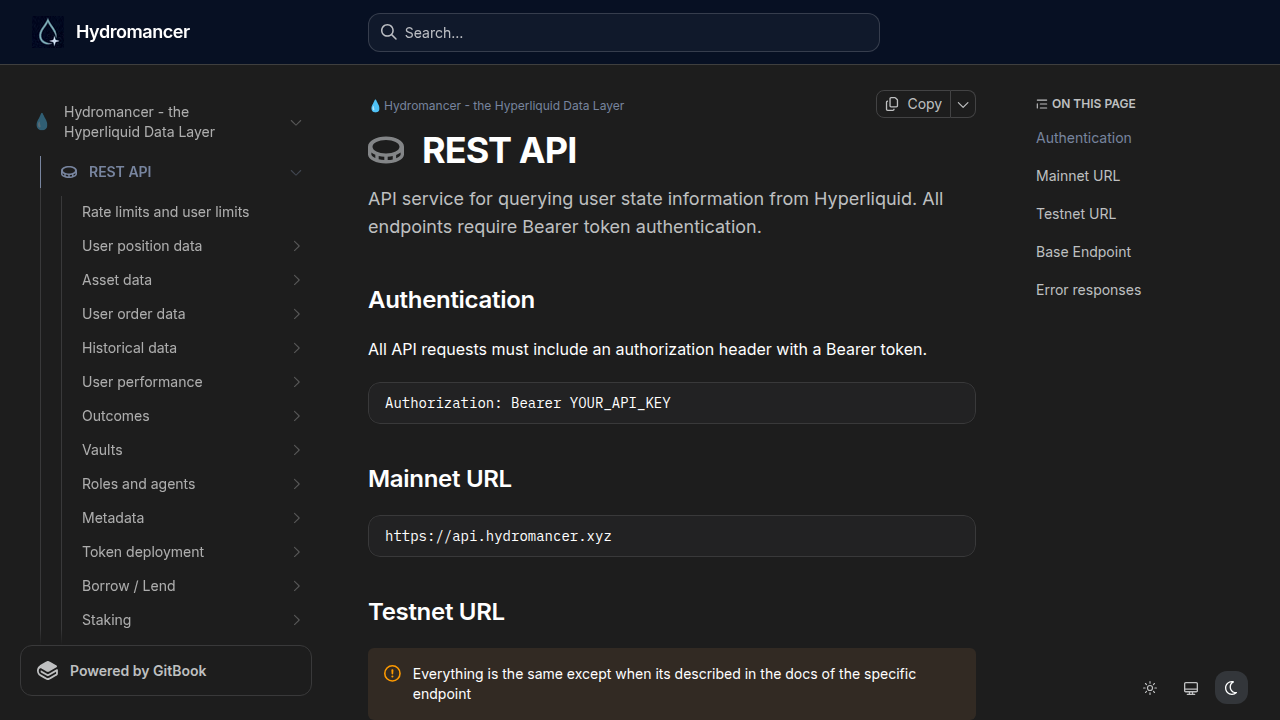Viewport: 1280px width, 720px height.
Task: Expand the Roles and agents section
Action: pos(297,484)
